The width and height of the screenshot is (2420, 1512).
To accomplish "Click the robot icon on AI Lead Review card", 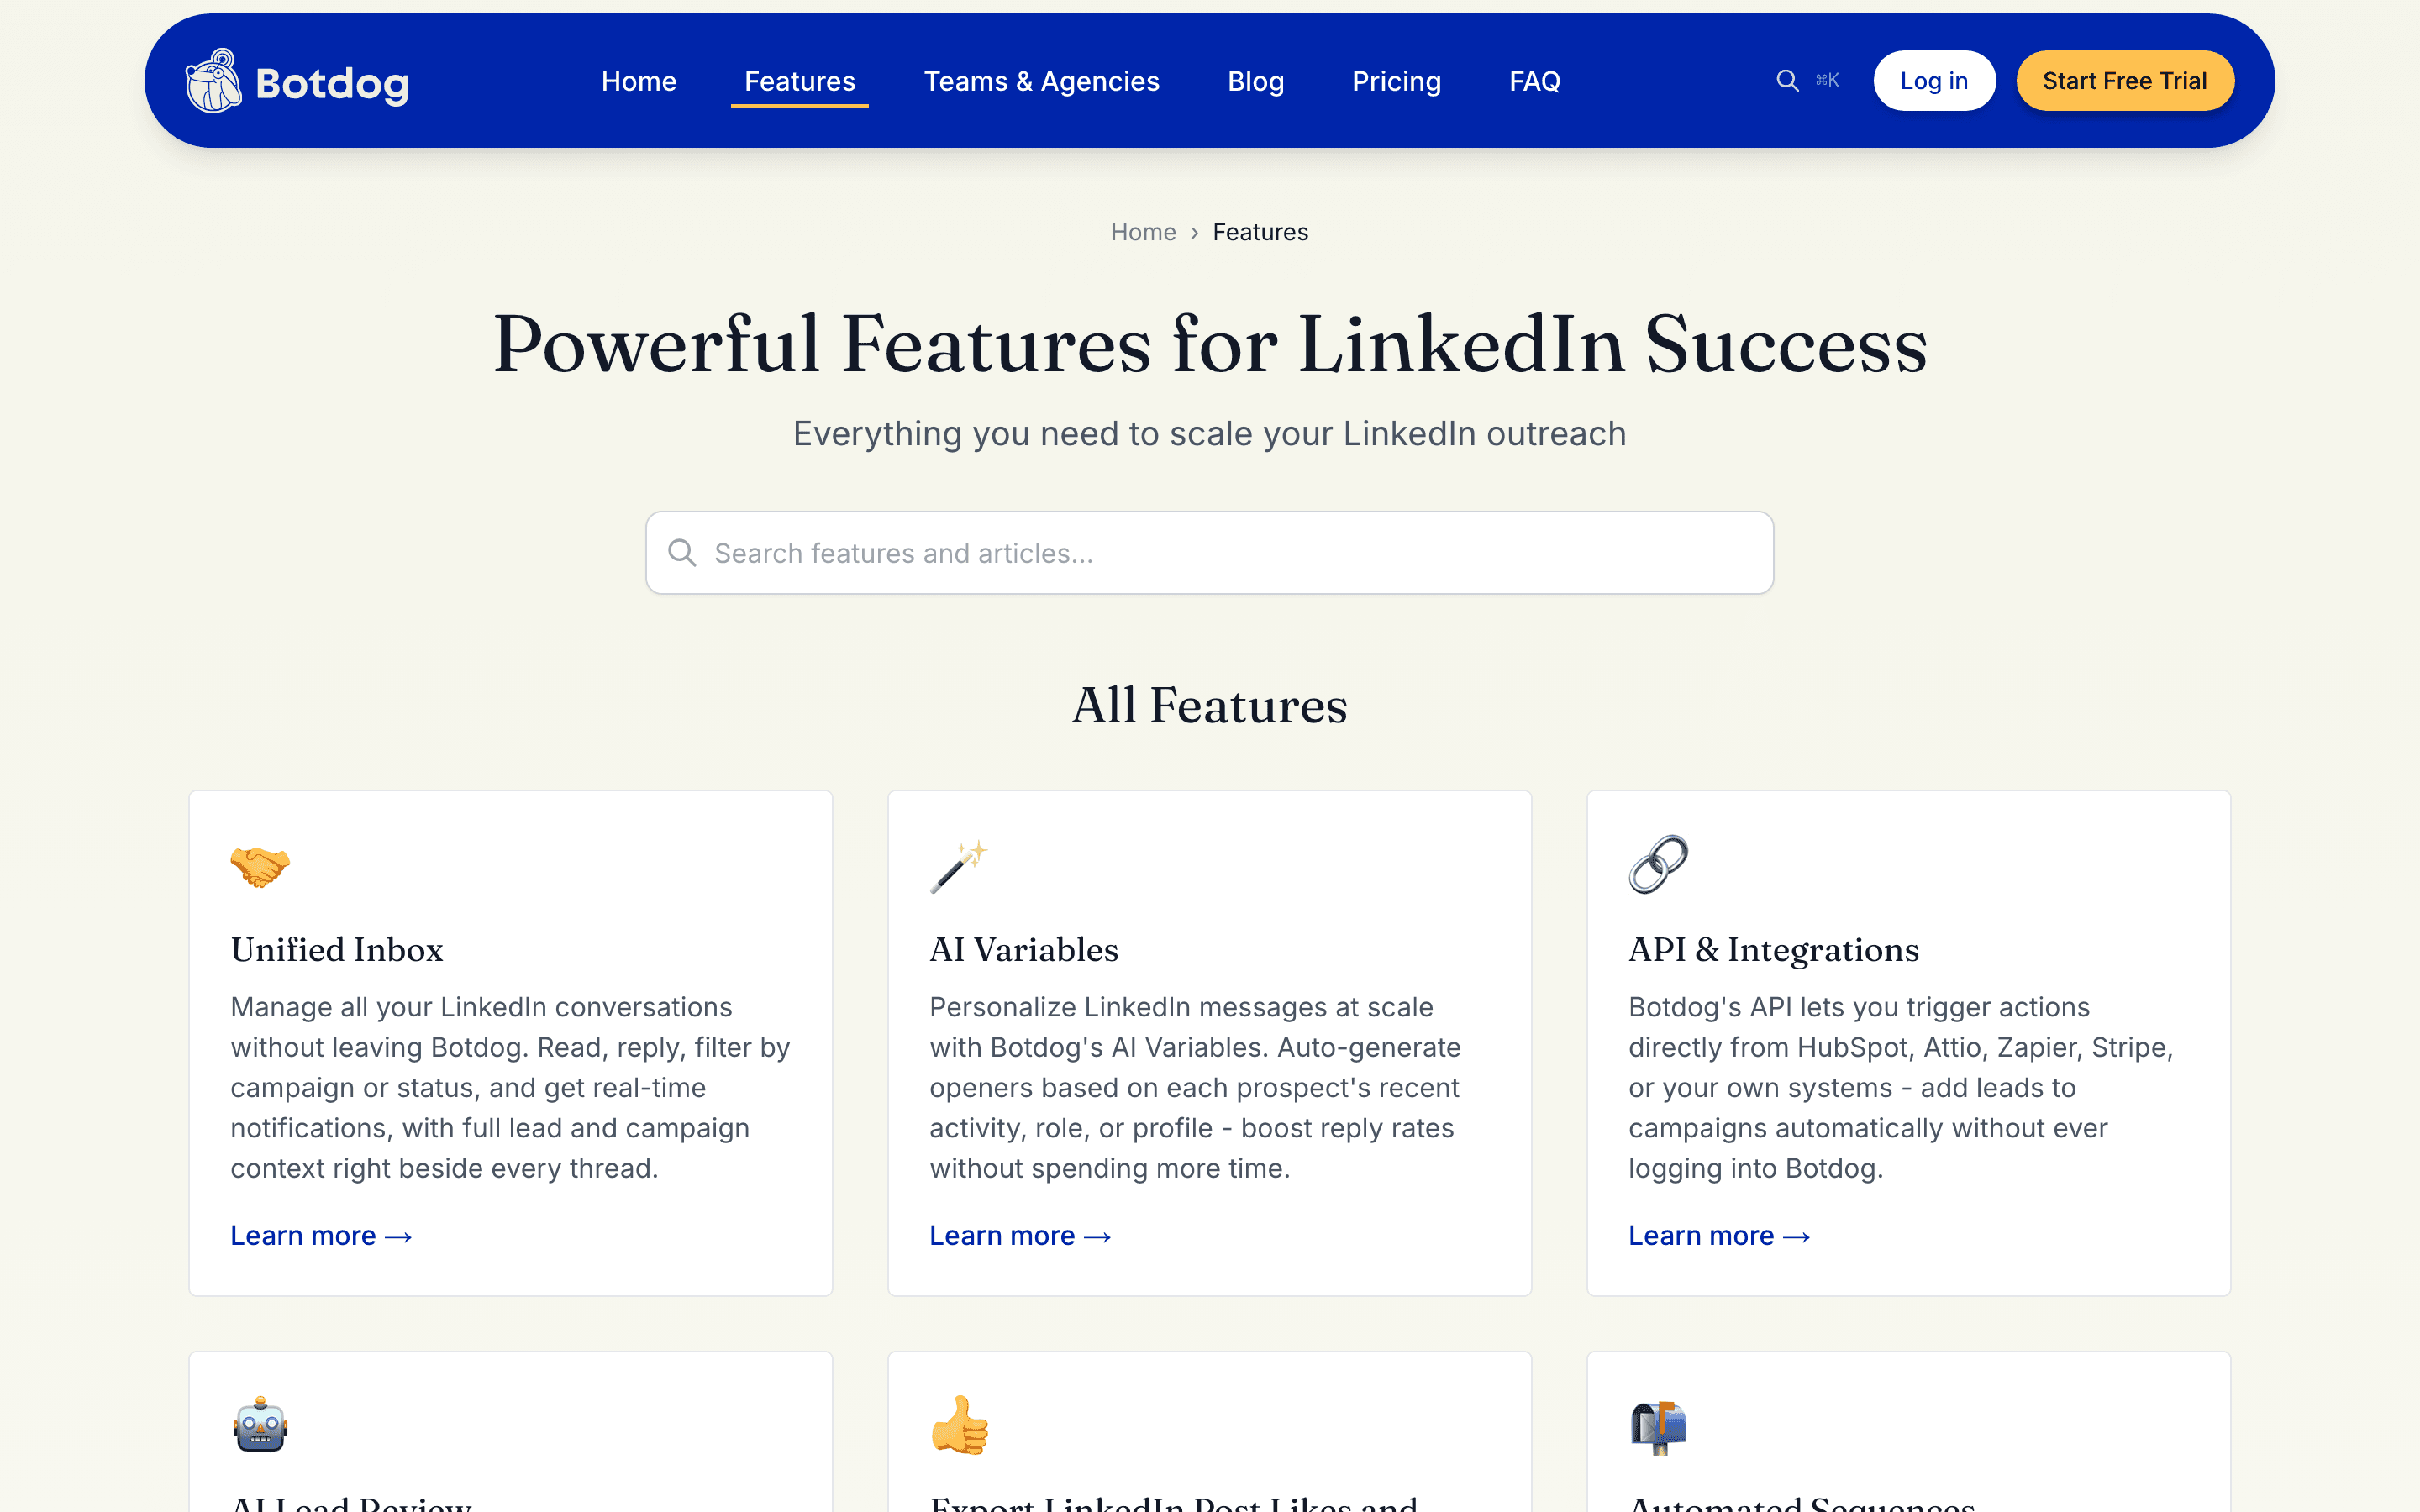I will pos(260,1425).
